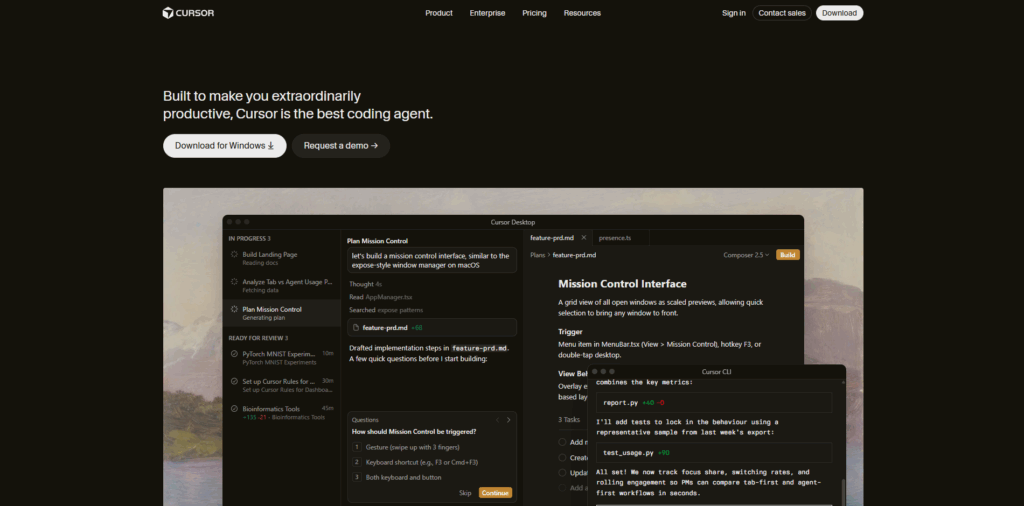Click the IN PROGRESS 3 section header
This screenshot has width=1024, height=506.
pos(249,238)
